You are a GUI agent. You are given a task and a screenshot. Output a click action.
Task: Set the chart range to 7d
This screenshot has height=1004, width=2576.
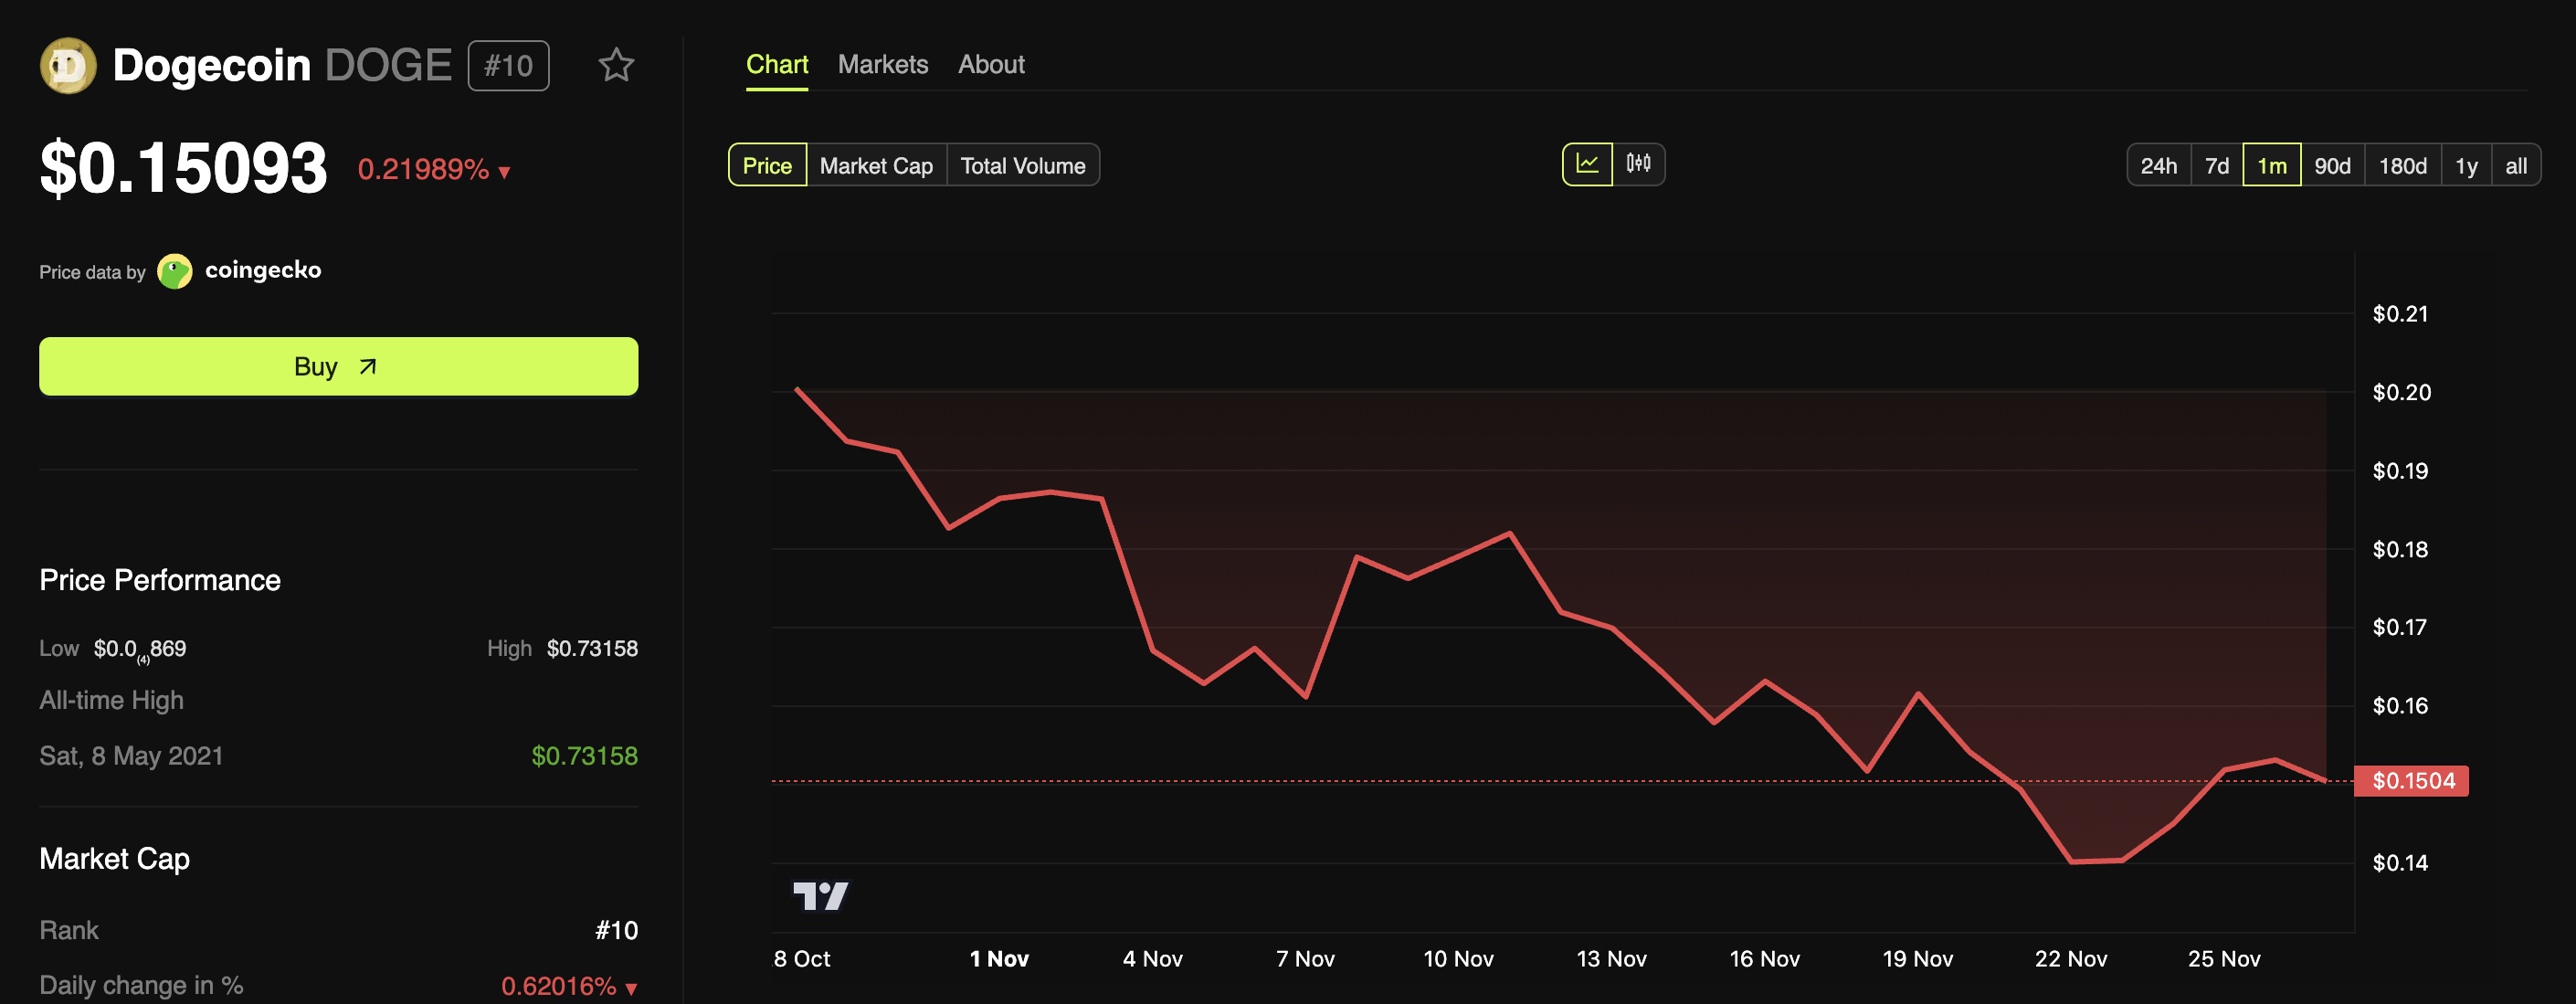pyautogui.click(x=2216, y=166)
